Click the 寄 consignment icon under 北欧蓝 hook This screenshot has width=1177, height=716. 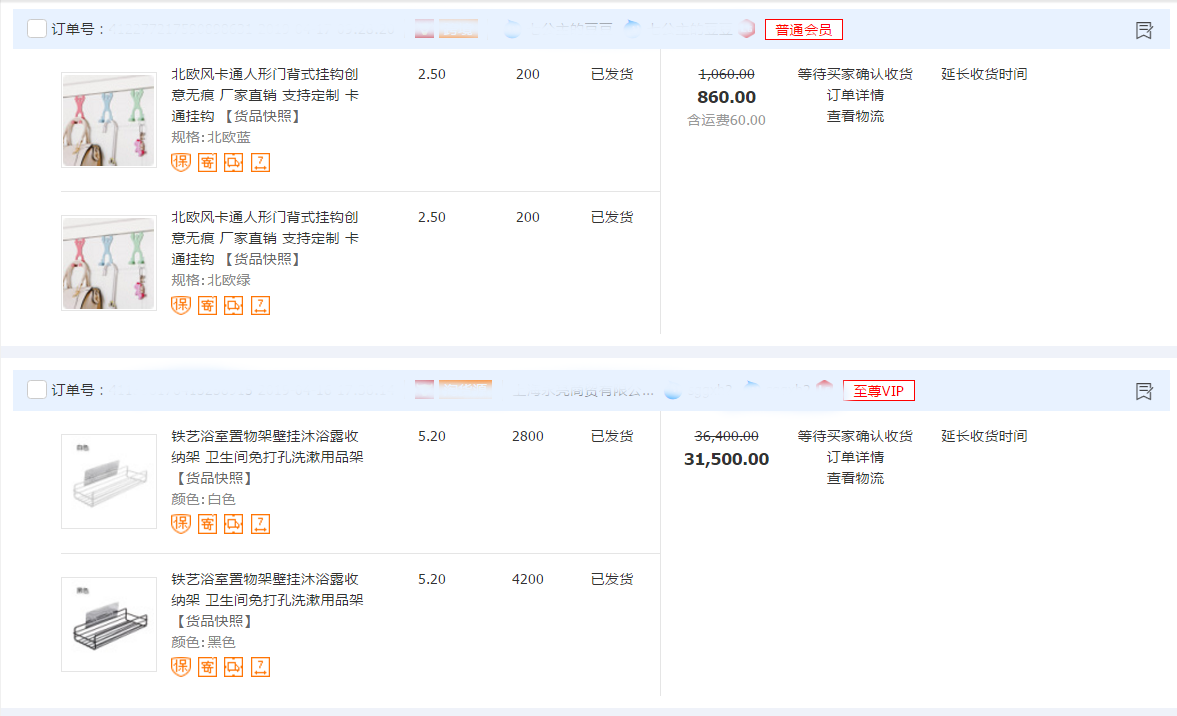(207, 161)
